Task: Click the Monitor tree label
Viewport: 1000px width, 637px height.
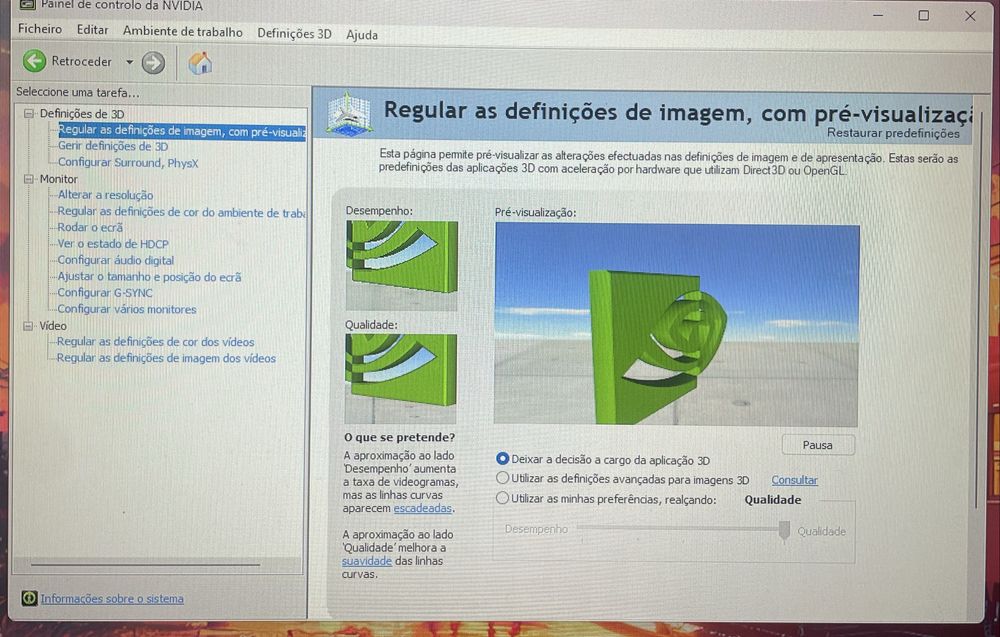Action: tap(59, 179)
